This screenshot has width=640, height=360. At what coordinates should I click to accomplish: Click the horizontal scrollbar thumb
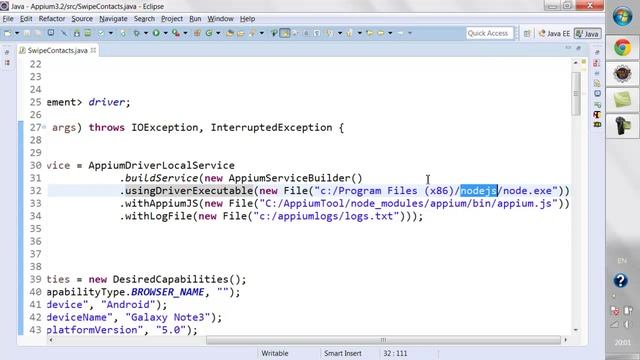pyautogui.click(x=383, y=340)
